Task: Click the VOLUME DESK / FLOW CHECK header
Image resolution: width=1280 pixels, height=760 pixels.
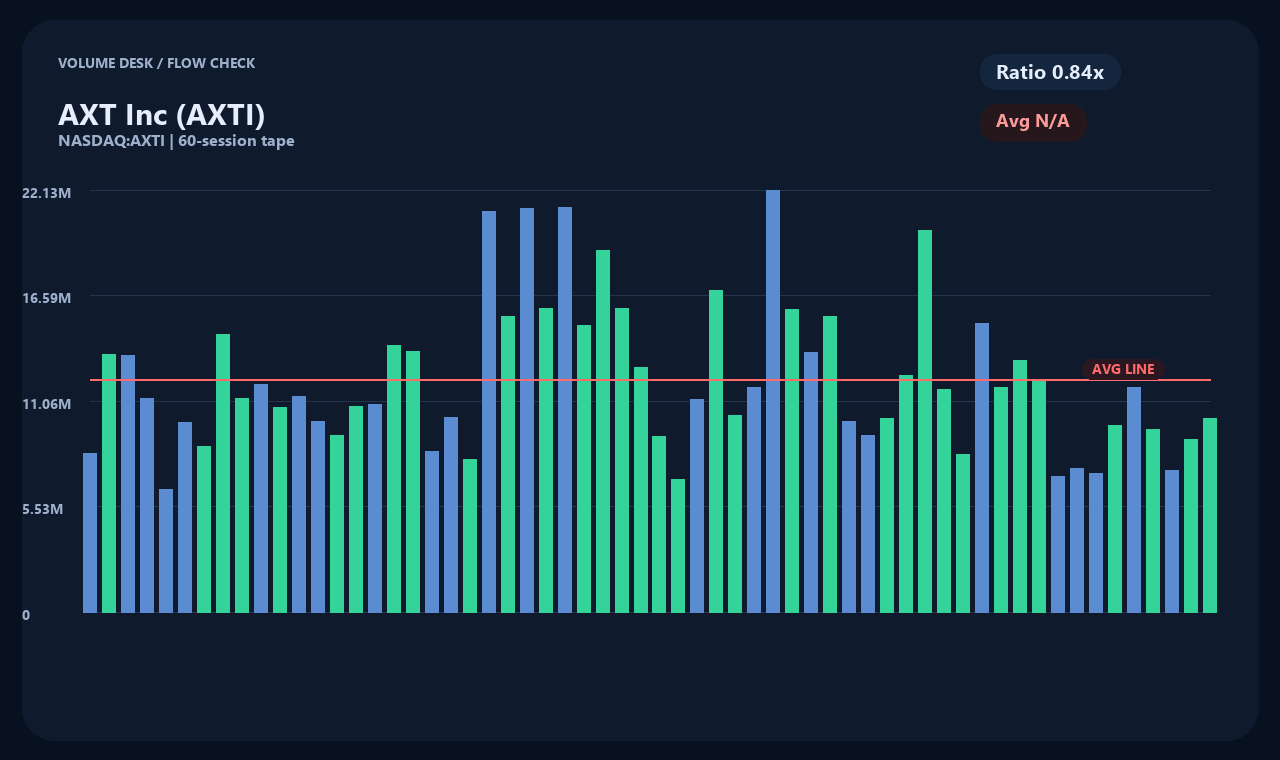Action: tap(156, 63)
